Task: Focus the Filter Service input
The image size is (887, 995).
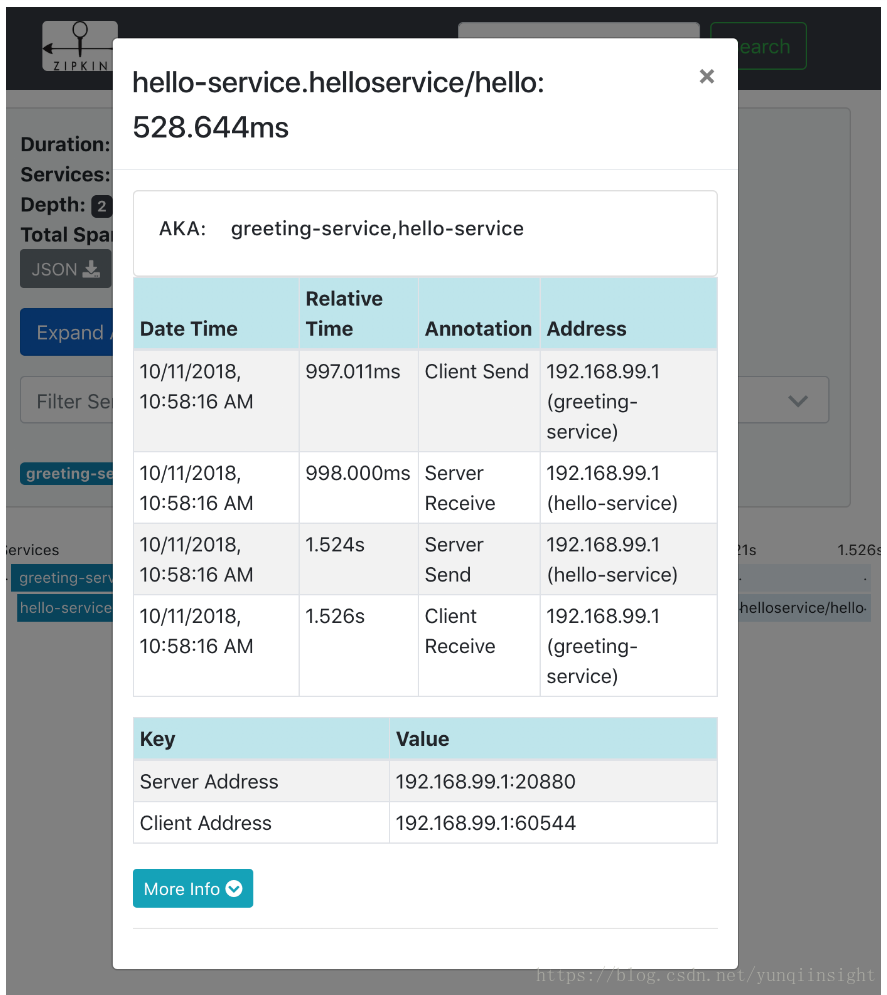Action: pyautogui.click(x=67, y=400)
